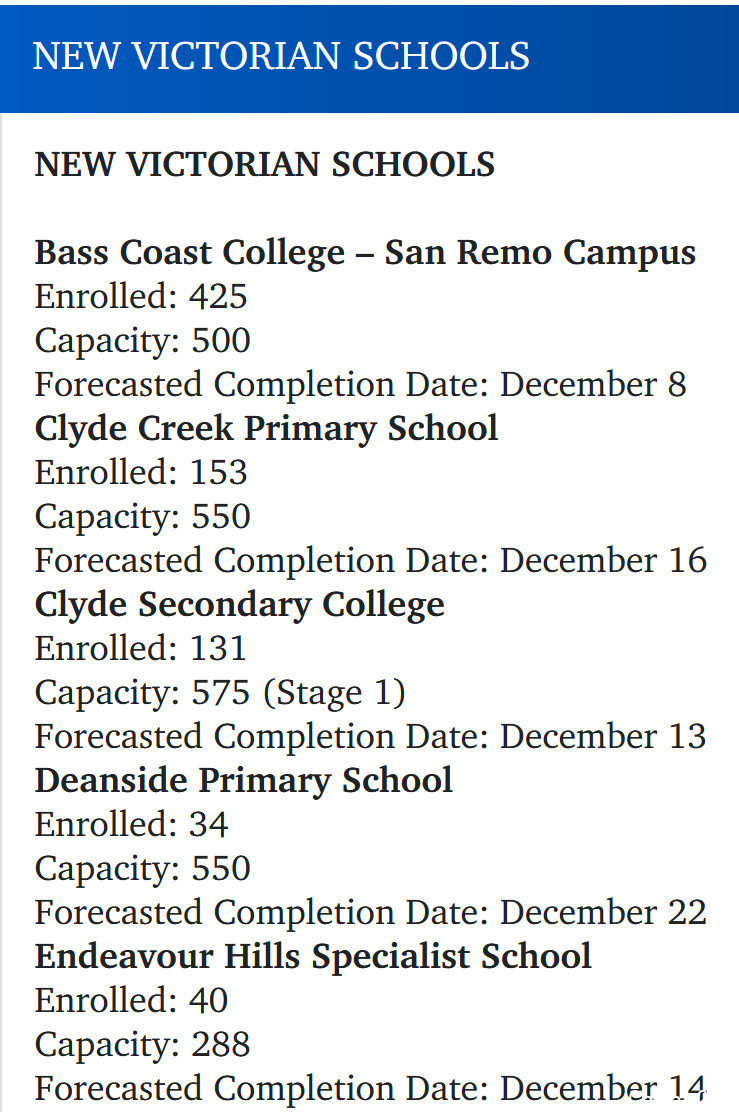Viewport: 739px width, 1112px height.
Task: Select Forecasted Completion Date: December 16
Action: [x=371, y=561]
